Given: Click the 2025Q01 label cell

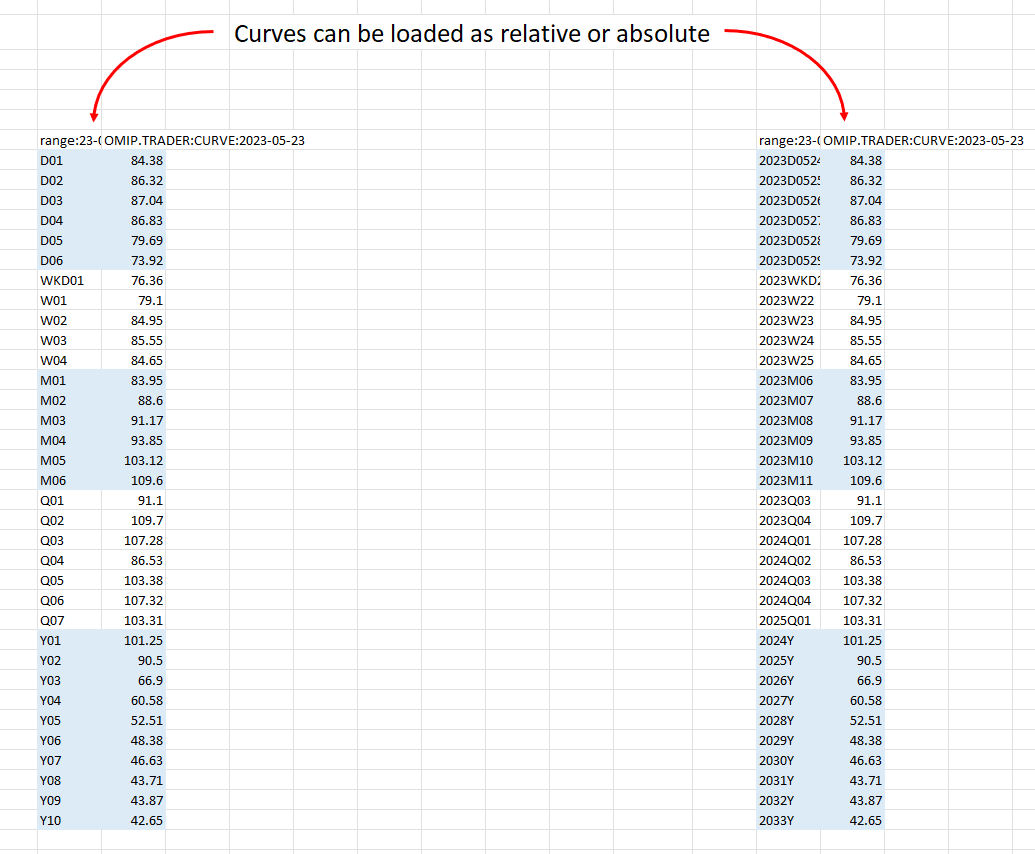Looking at the screenshot, I should coord(788,620).
